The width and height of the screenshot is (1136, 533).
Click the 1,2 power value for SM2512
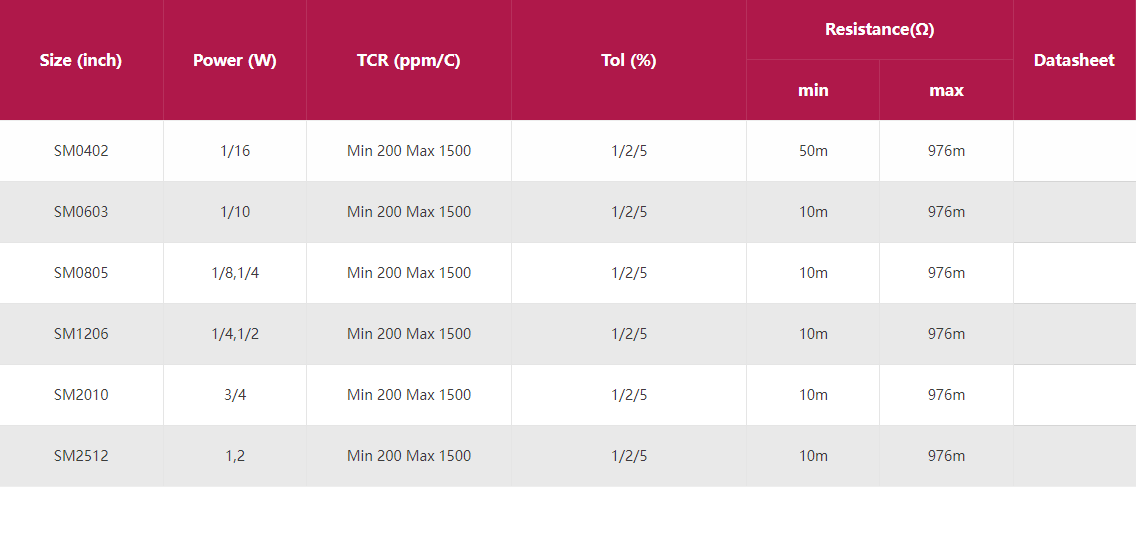235,456
